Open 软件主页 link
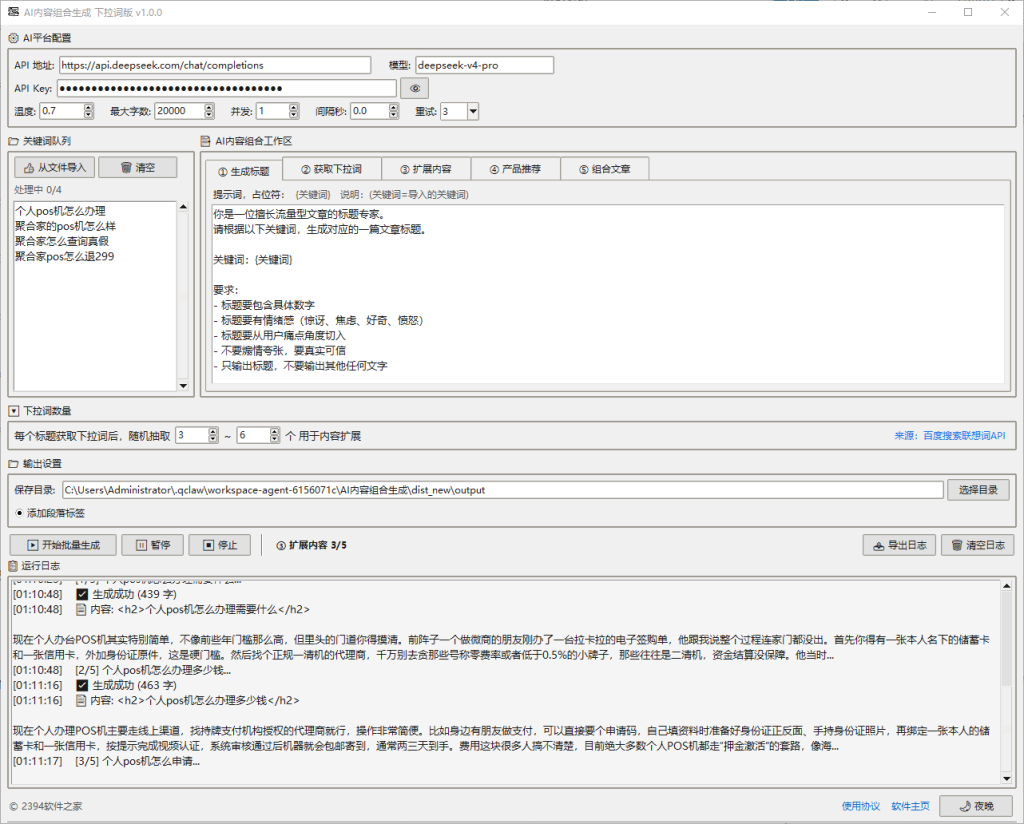1024x824 pixels. pyautogui.click(x=910, y=806)
